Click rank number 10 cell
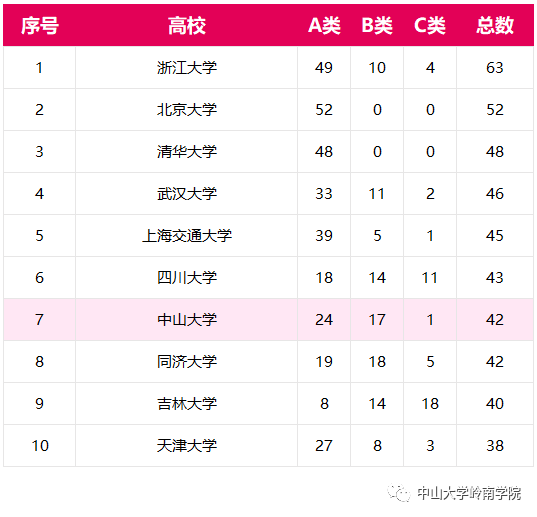This screenshot has width=537, height=517. [x=40, y=446]
